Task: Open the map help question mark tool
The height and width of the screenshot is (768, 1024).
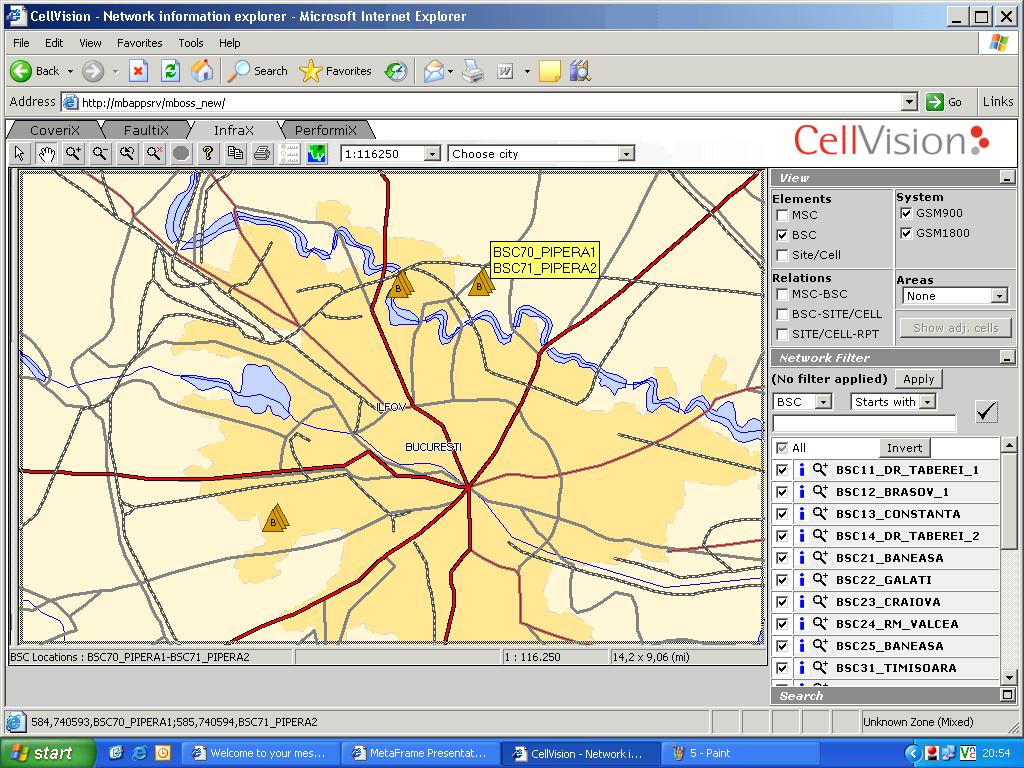Action: pyautogui.click(x=208, y=153)
